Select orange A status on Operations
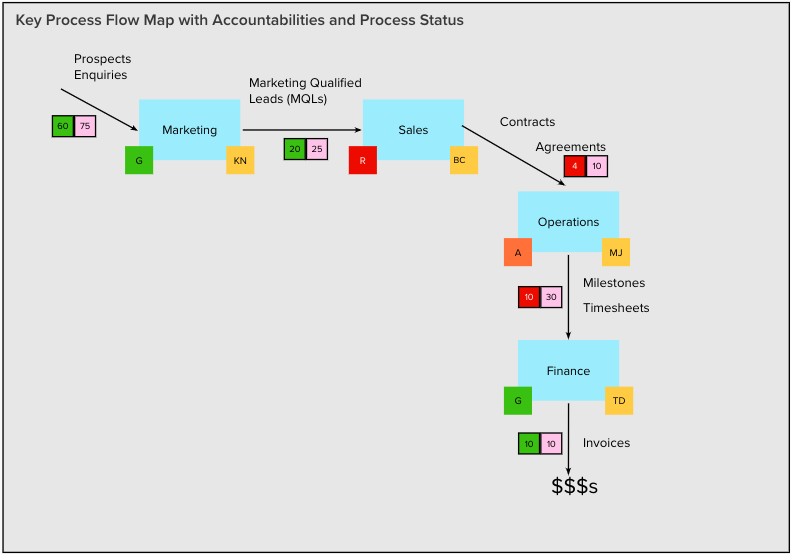 pos(518,252)
